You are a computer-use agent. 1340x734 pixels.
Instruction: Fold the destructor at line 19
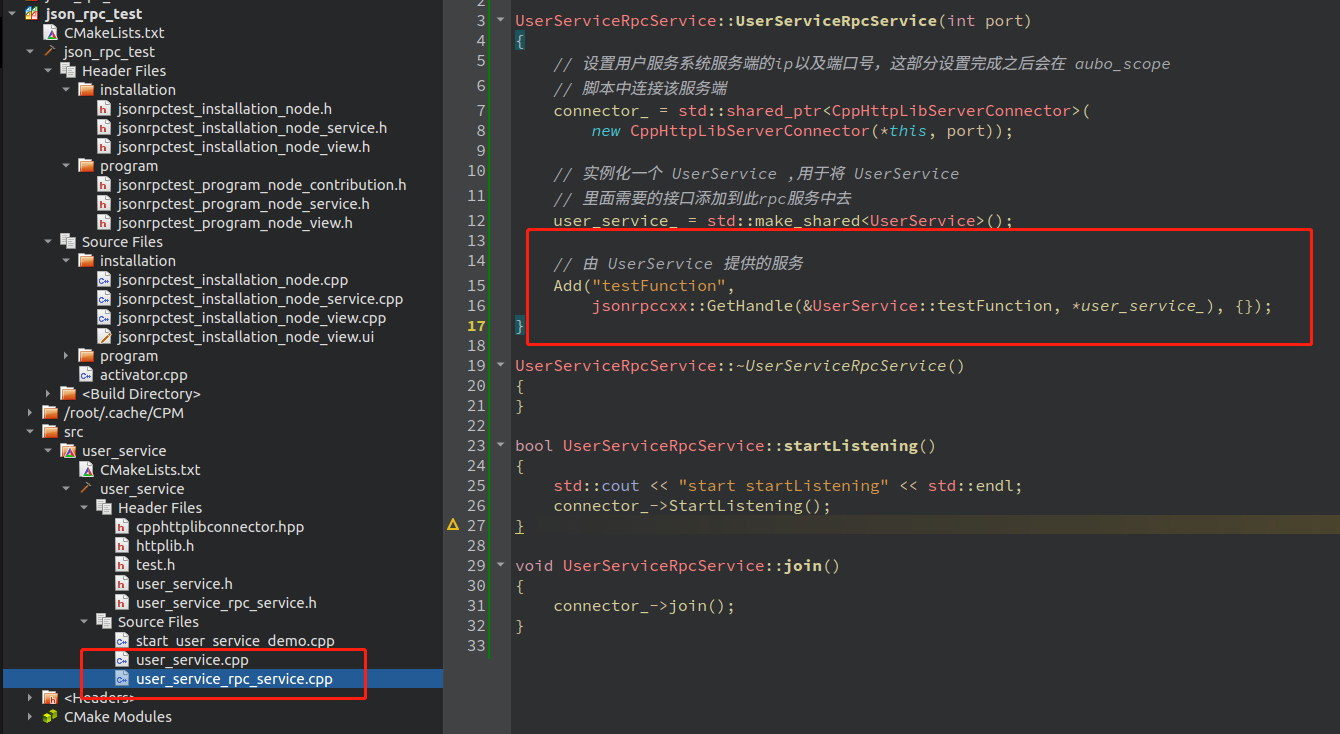(501, 366)
